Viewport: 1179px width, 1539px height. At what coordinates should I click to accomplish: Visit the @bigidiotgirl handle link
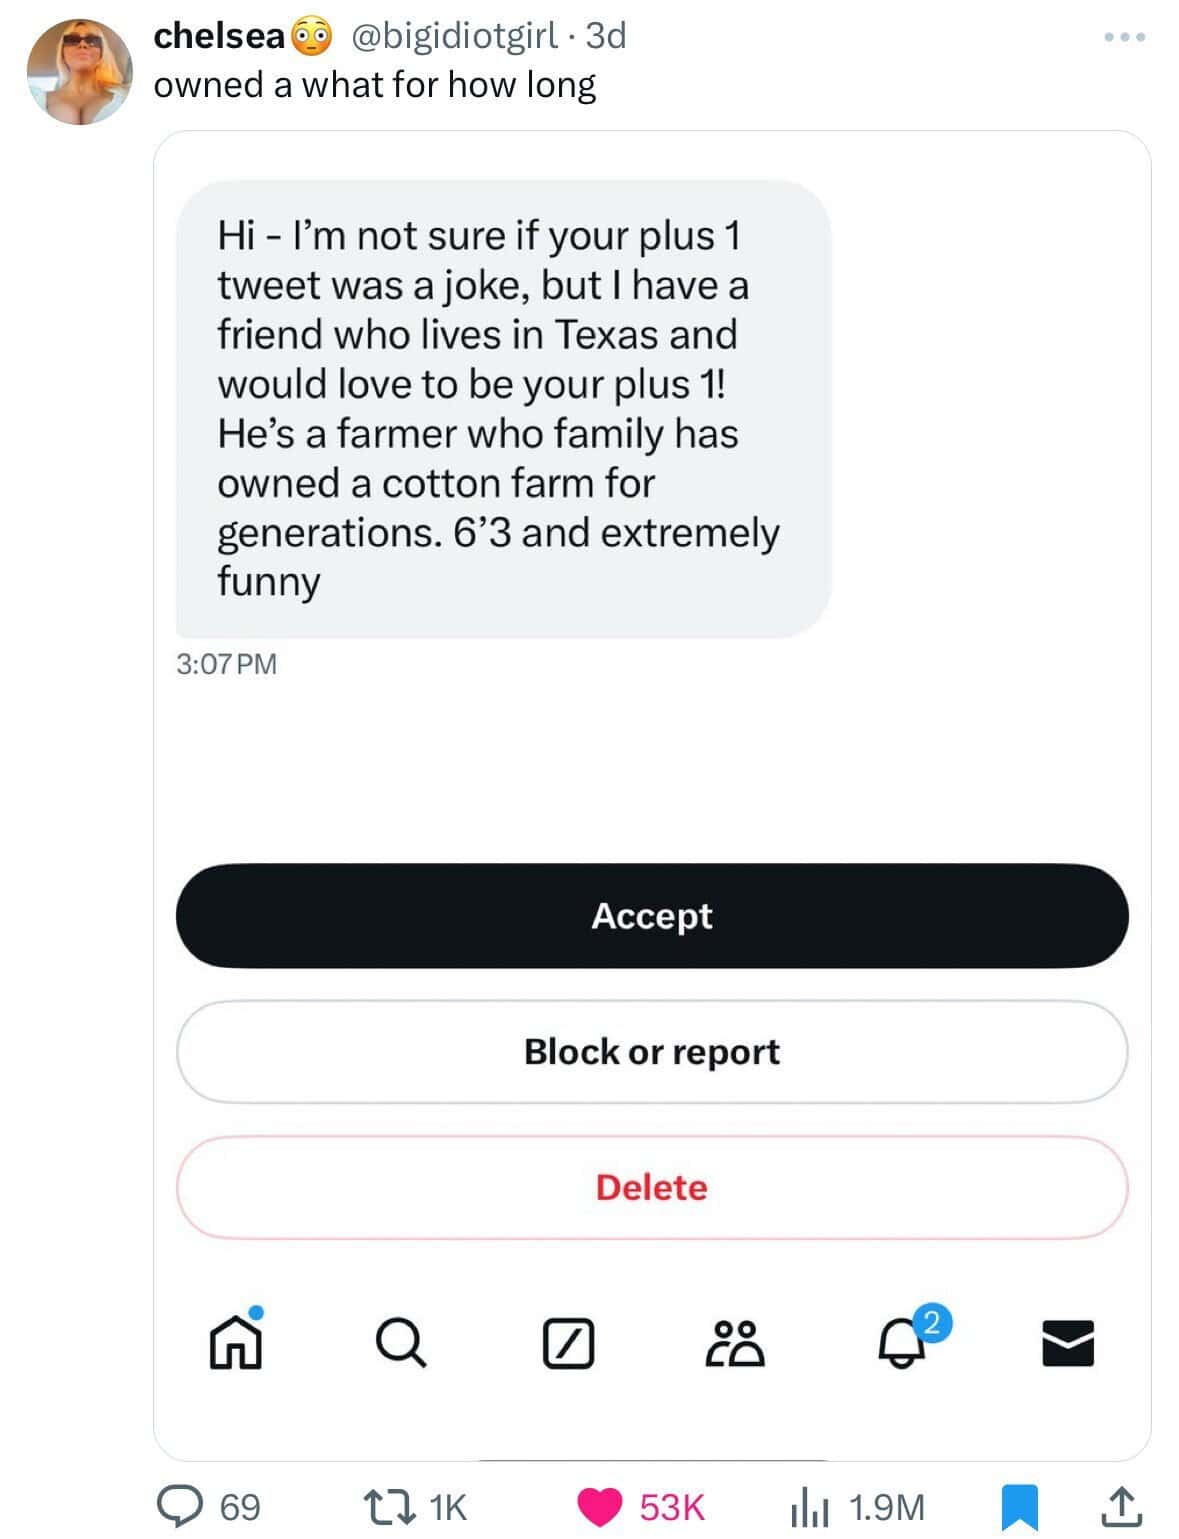point(453,36)
